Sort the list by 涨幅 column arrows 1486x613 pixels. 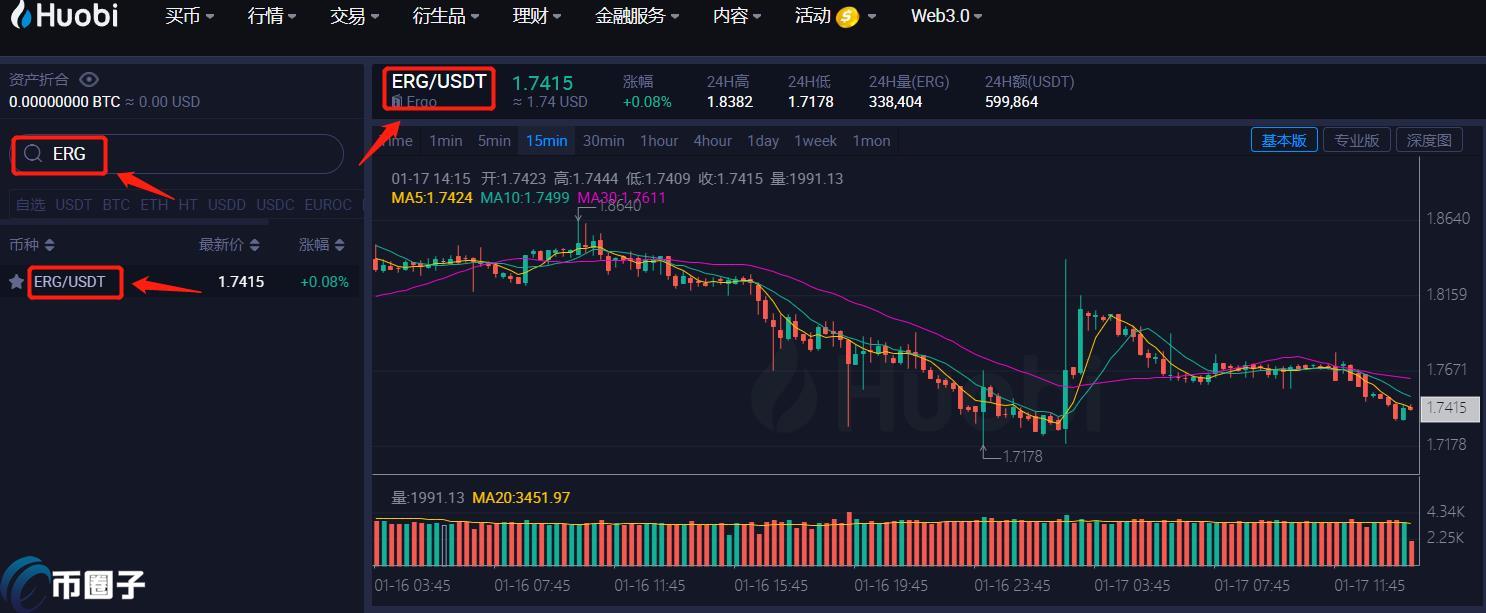[x=340, y=245]
